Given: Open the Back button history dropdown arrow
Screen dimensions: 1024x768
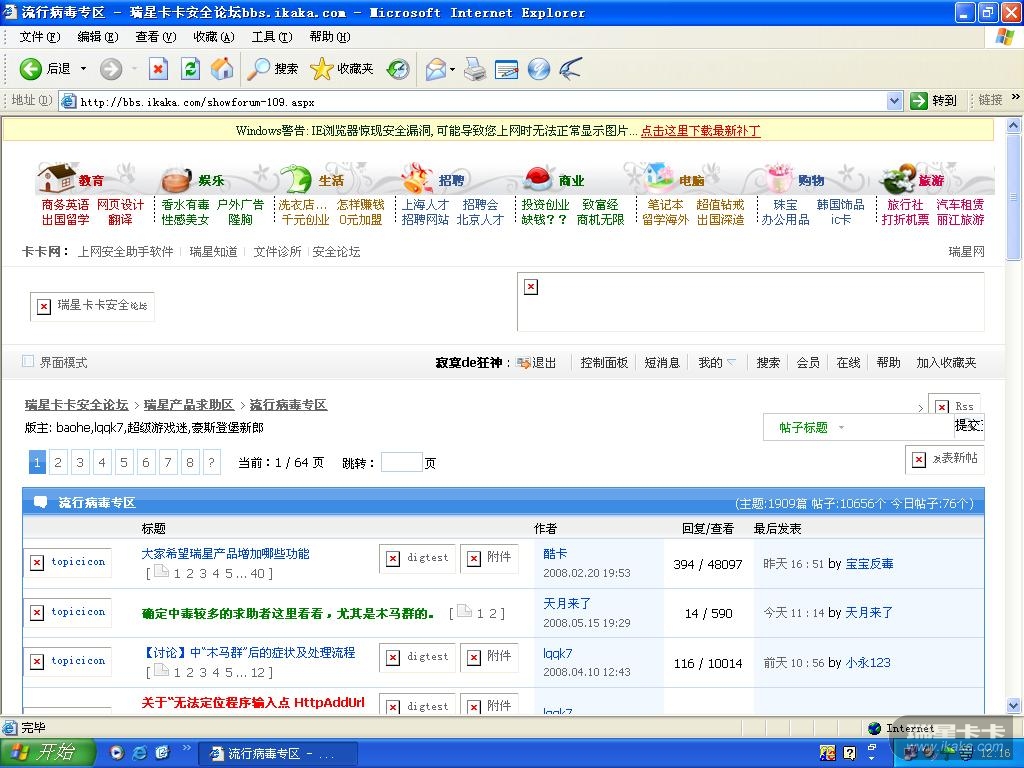Looking at the screenshot, I should (x=84, y=69).
